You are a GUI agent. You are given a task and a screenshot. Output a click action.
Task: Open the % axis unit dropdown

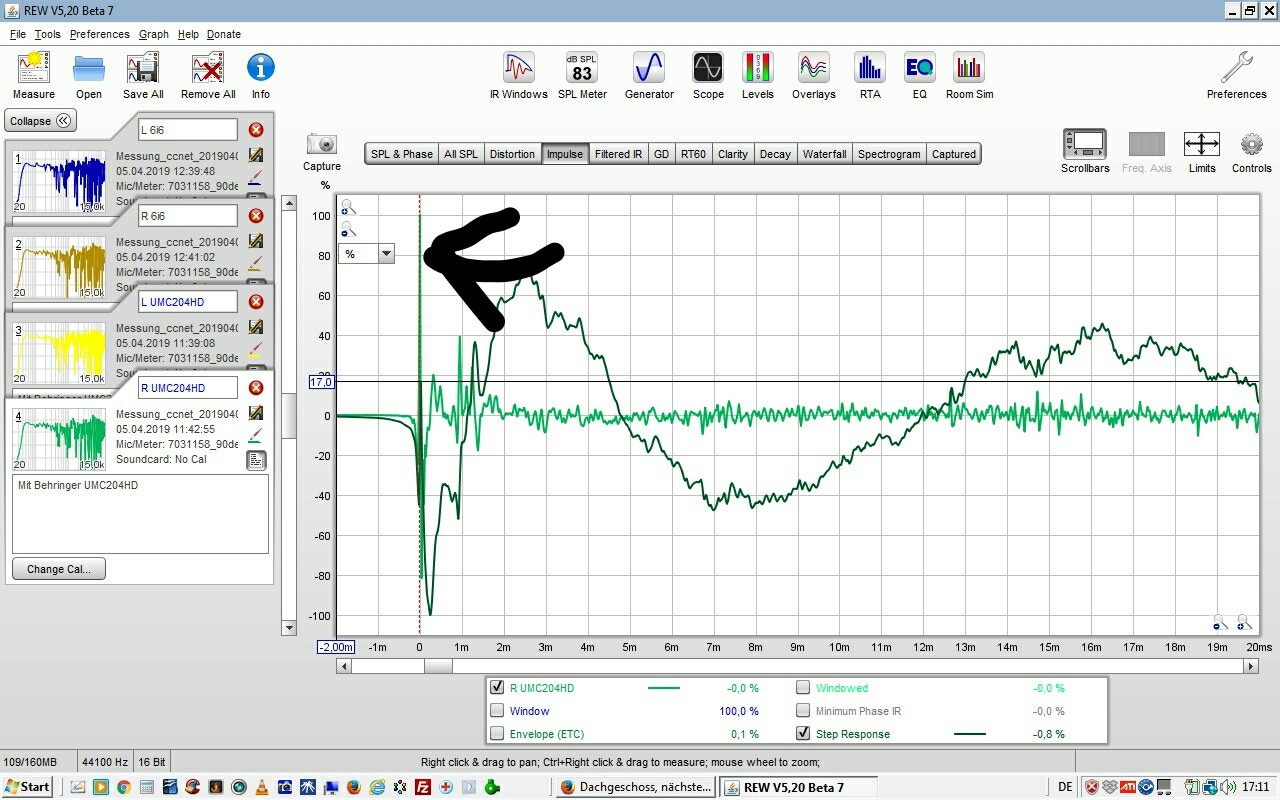(386, 254)
